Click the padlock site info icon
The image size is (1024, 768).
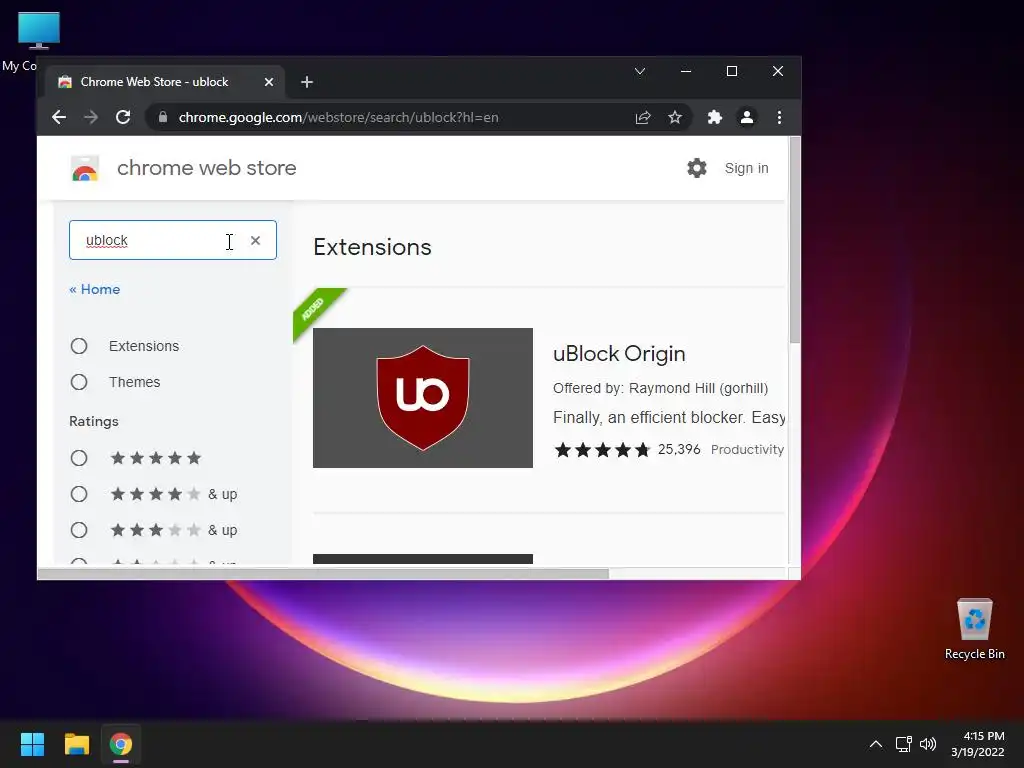163,117
